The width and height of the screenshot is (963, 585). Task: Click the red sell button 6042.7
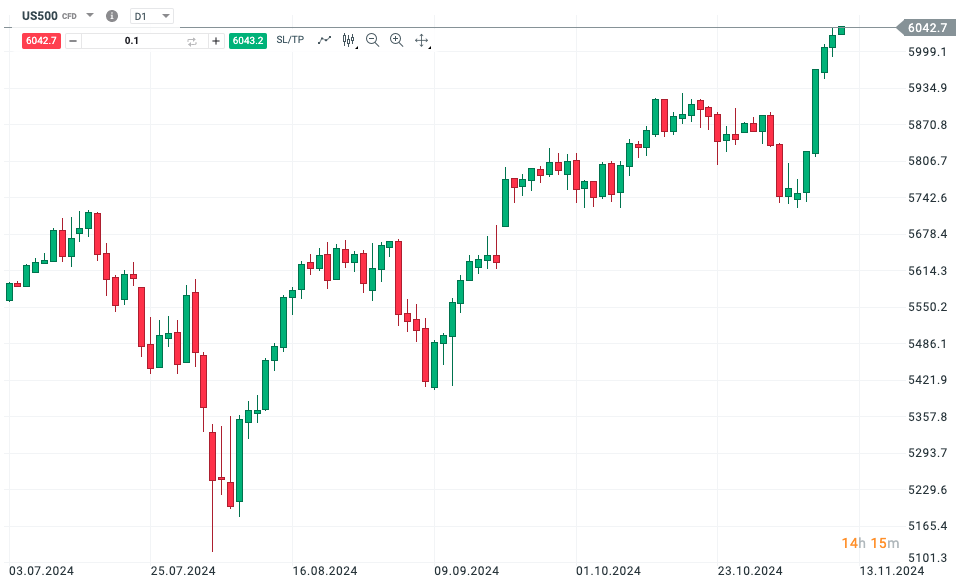[x=42, y=41]
